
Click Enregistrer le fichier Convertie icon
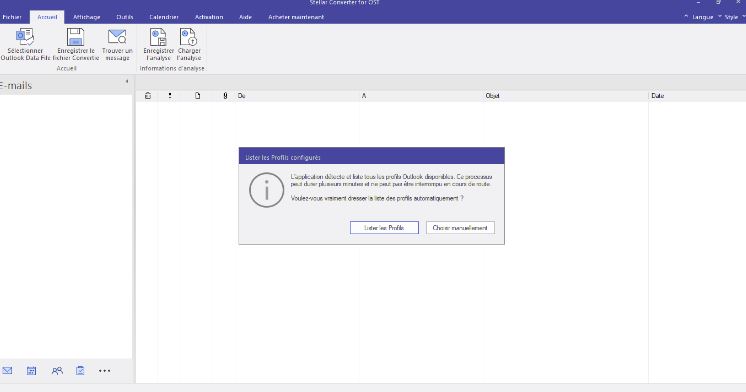tap(75, 37)
